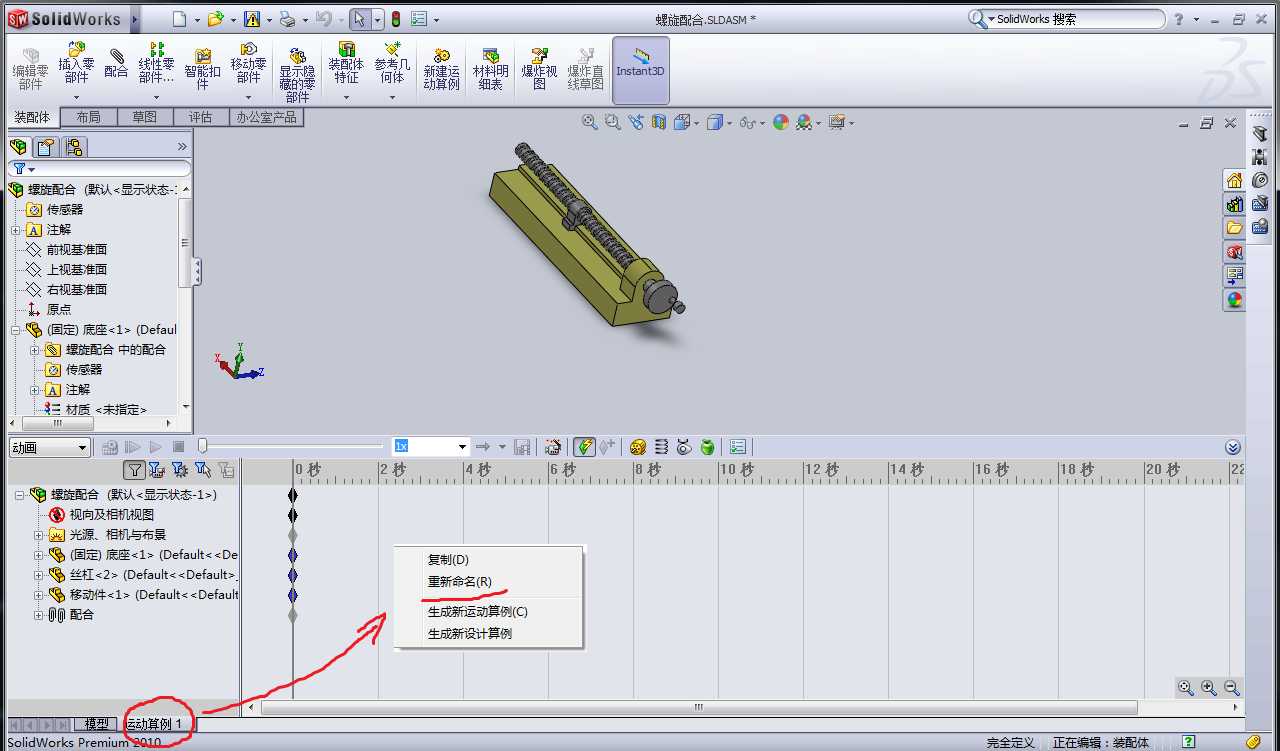Click the Spring icon in motion toolbar
The width and height of the screenshot is (1280, 751).
(x=661, y=447)
